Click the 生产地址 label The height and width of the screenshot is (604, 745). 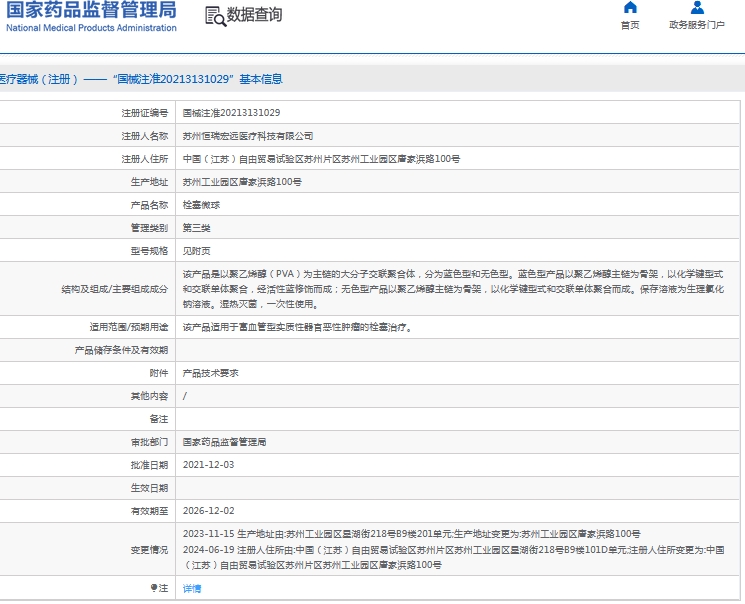(149, 182)
